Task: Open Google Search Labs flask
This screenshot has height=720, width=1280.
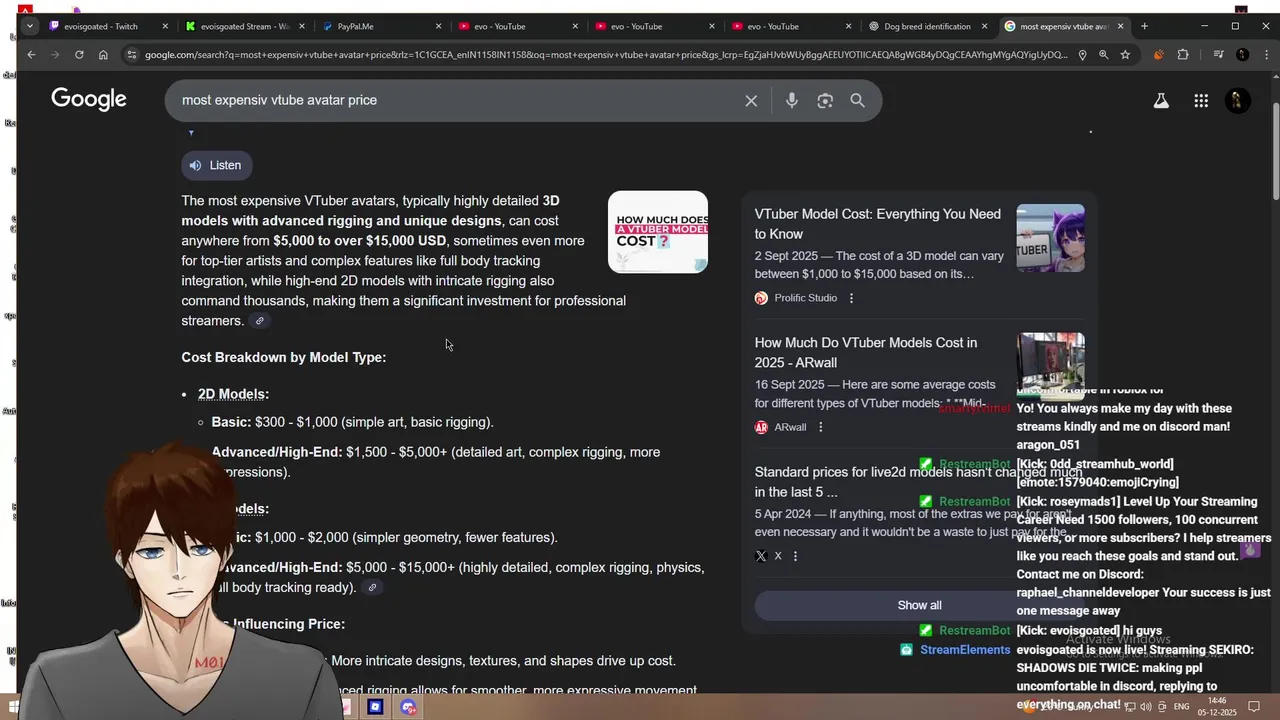Action: click(x=1161, y=100)
